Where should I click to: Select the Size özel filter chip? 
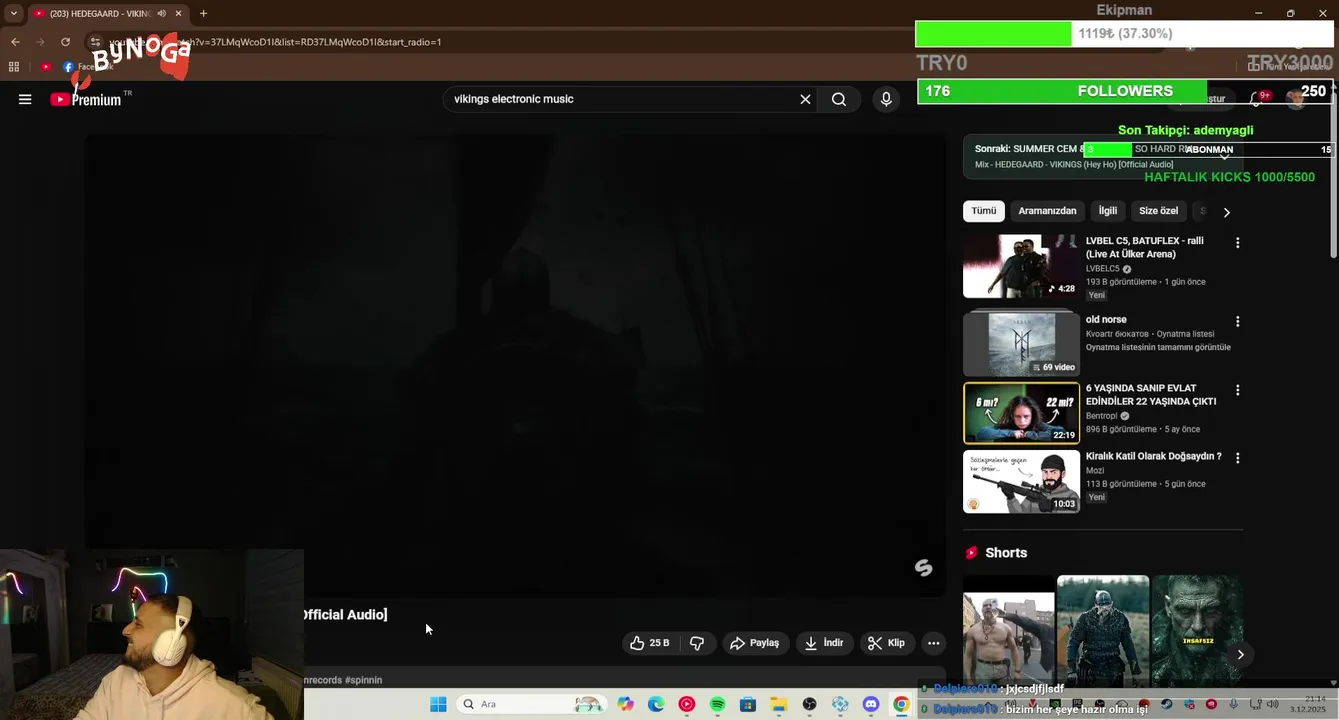1158,211
